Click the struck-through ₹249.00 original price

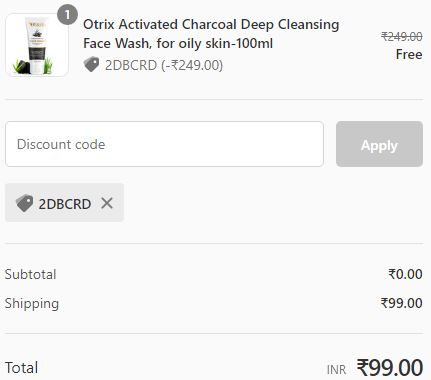402,37
